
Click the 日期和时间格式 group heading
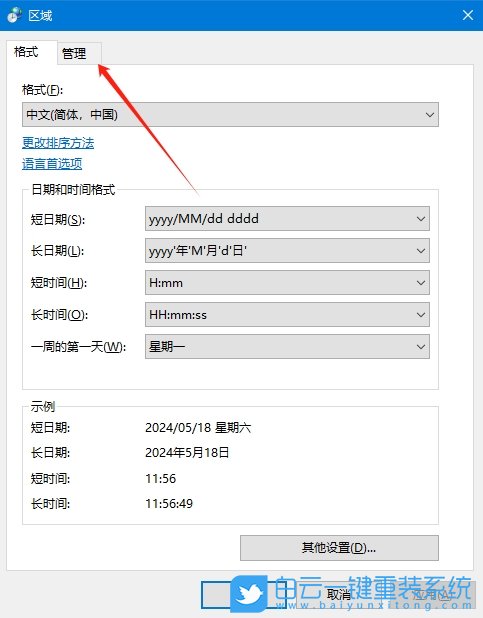click(x=73, y=190)
